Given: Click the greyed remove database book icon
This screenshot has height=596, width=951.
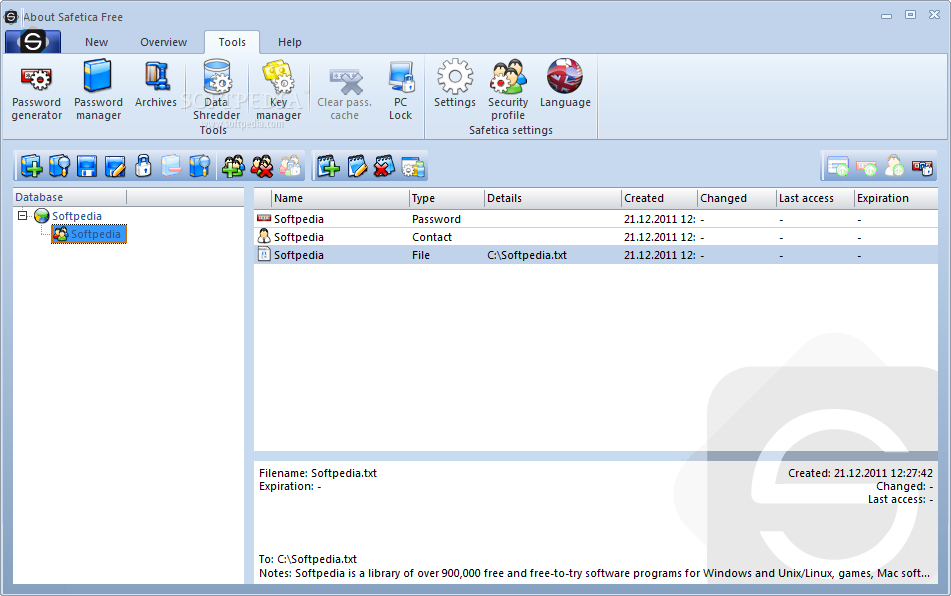Looking at the screenshot, I should (171, 166).
